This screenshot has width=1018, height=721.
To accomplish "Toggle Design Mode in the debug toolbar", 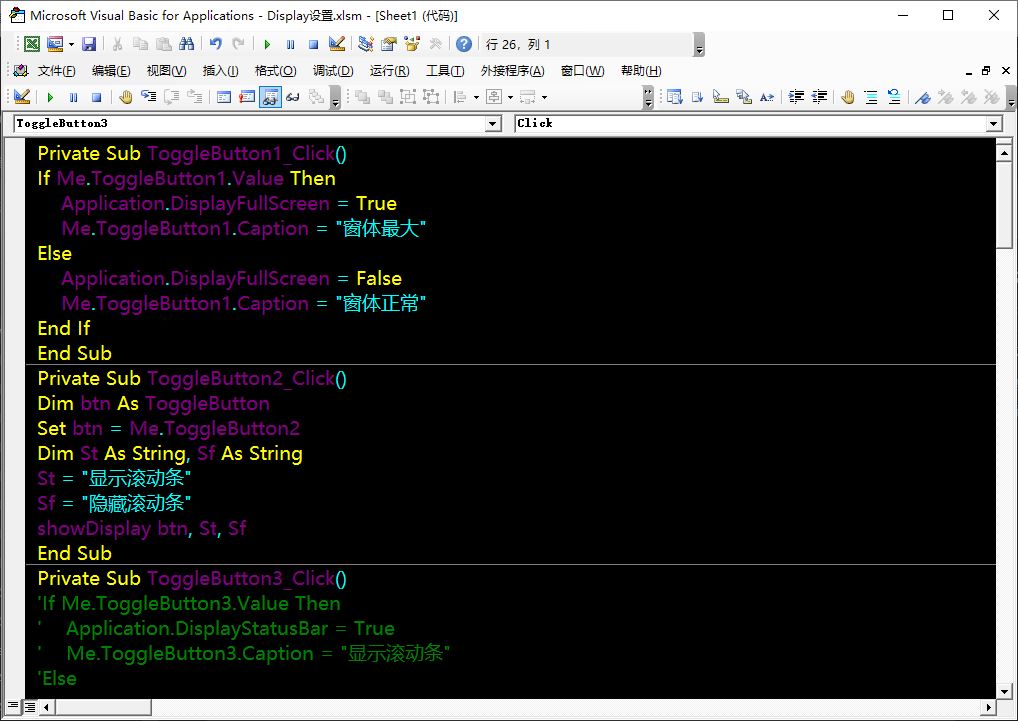I will coord(22,97).
